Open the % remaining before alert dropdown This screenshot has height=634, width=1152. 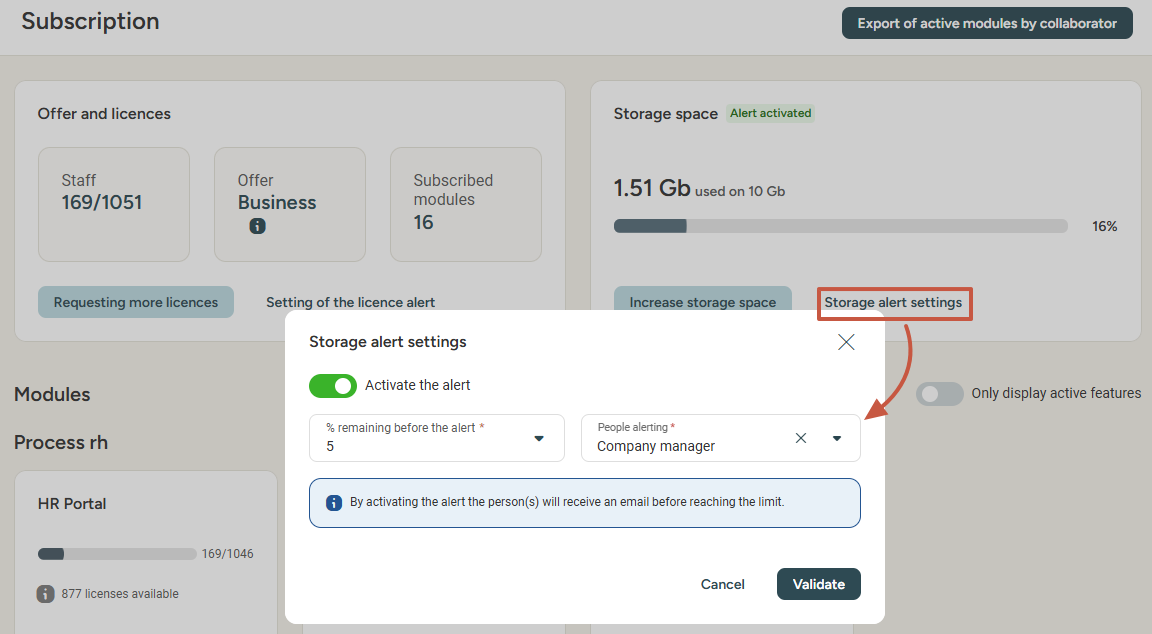538,438
